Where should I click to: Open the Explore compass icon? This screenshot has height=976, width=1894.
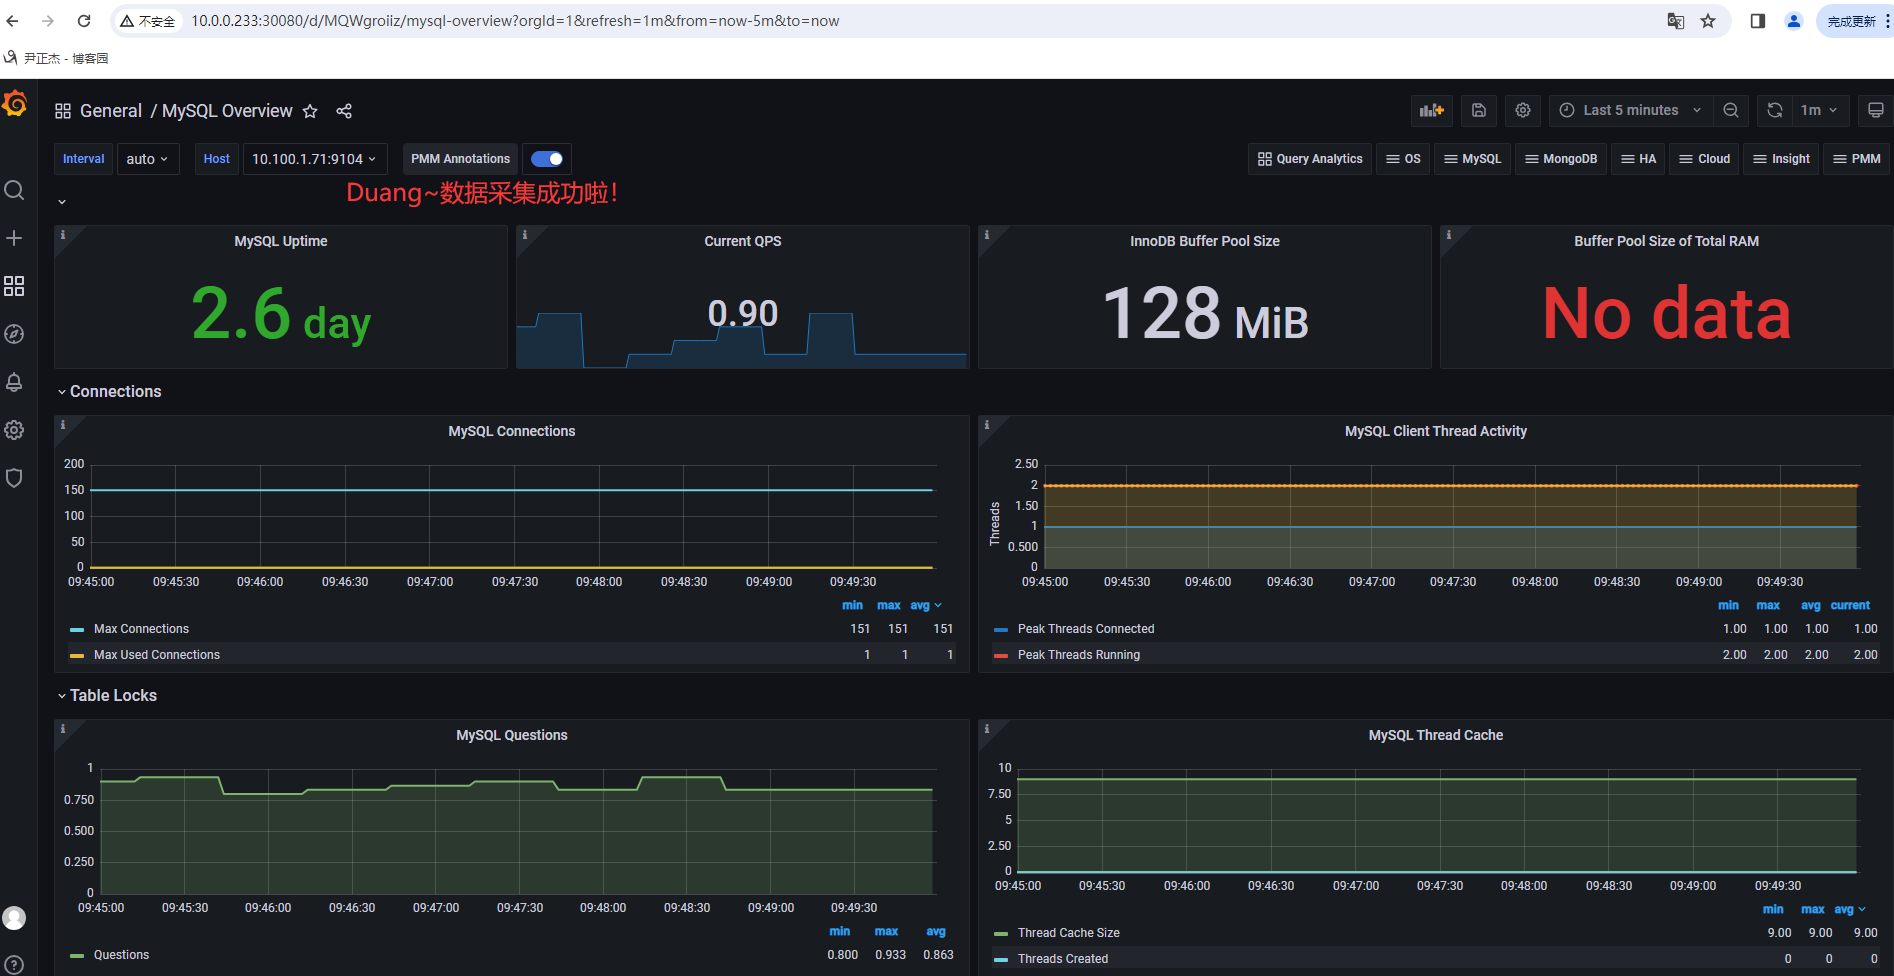[14, 334]
